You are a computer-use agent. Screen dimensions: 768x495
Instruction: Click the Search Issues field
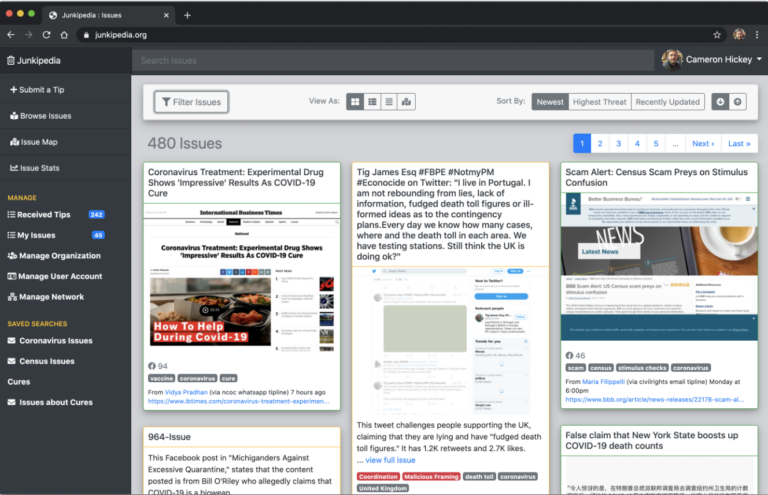(392, 60)
